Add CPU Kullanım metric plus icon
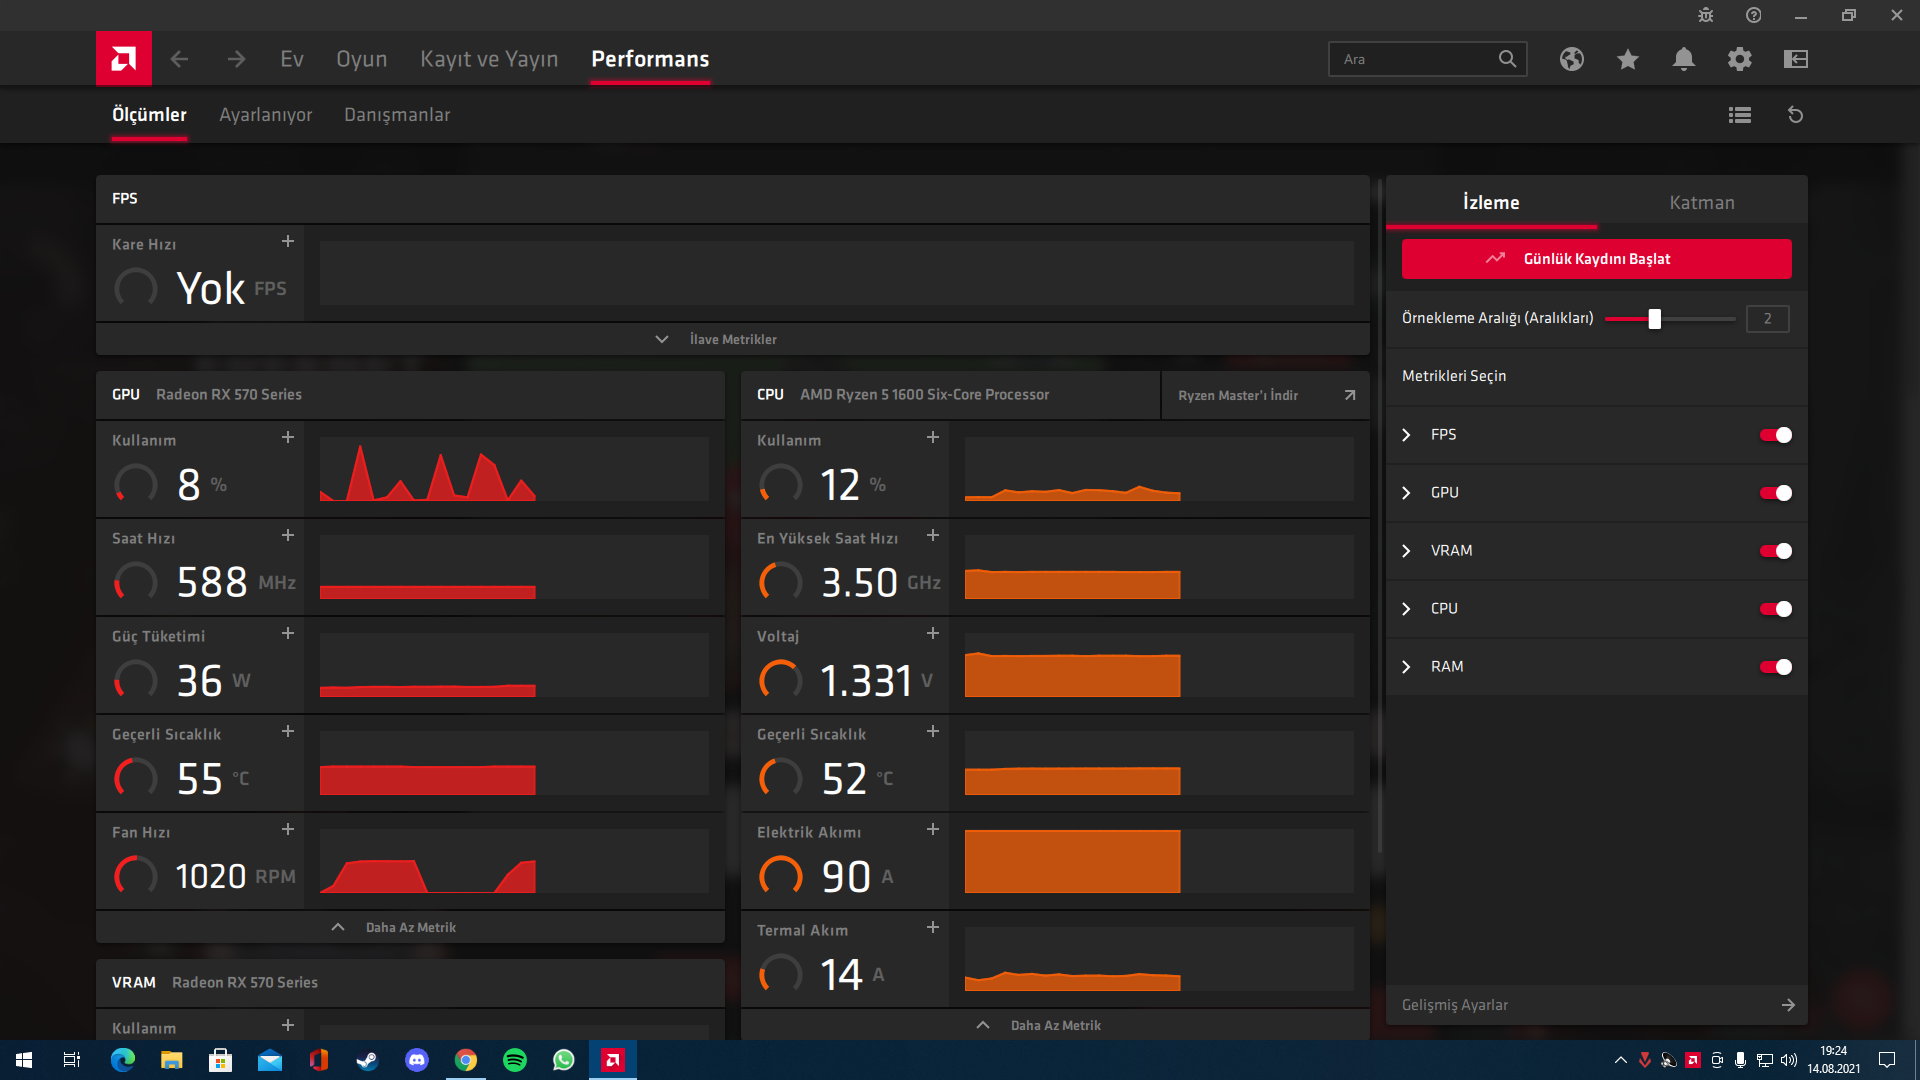 [x=933, y=437]
